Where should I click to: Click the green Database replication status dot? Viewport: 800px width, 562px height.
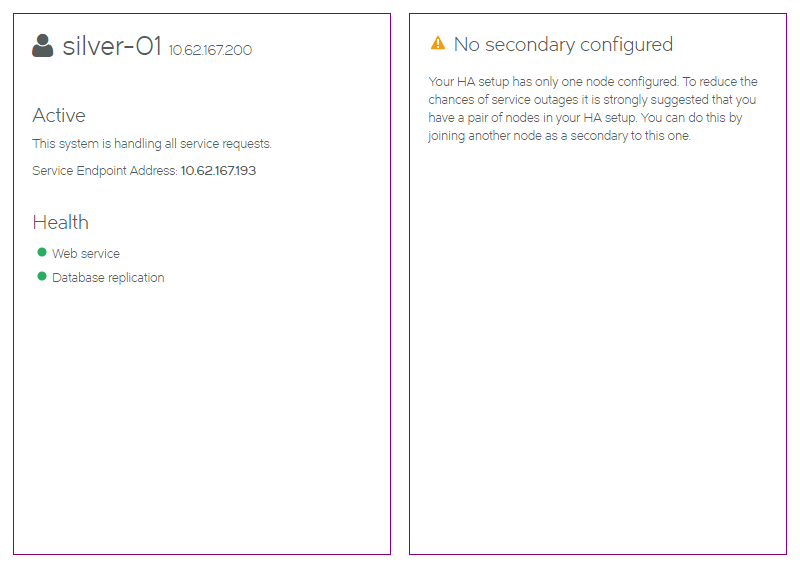pyautogui.click(x=42, y=276)
